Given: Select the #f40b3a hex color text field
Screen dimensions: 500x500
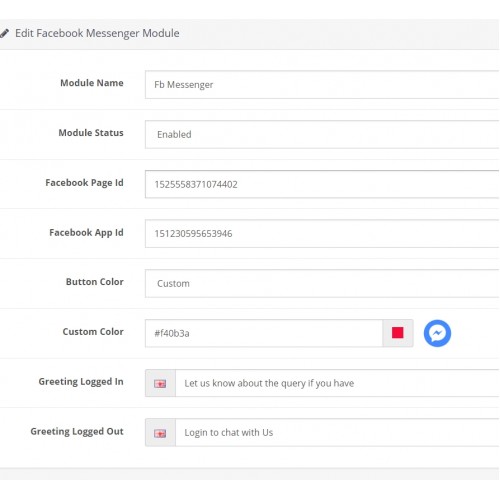Looking at the screenshot, I should pos(264,333).
